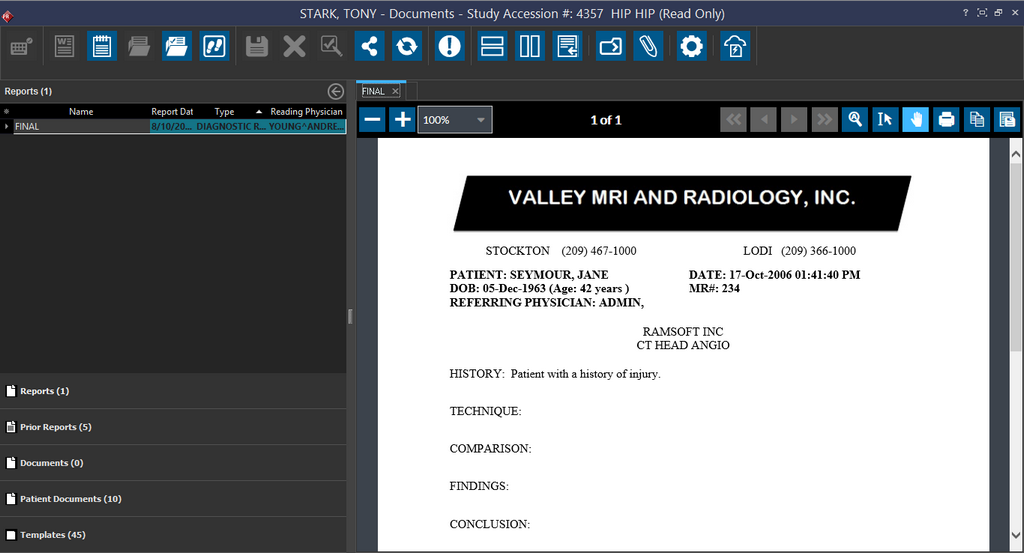Viewport: 1024px width, 553px height.
Task: Switch to vertical split layout icon
Action: click(x=528, y=46)
